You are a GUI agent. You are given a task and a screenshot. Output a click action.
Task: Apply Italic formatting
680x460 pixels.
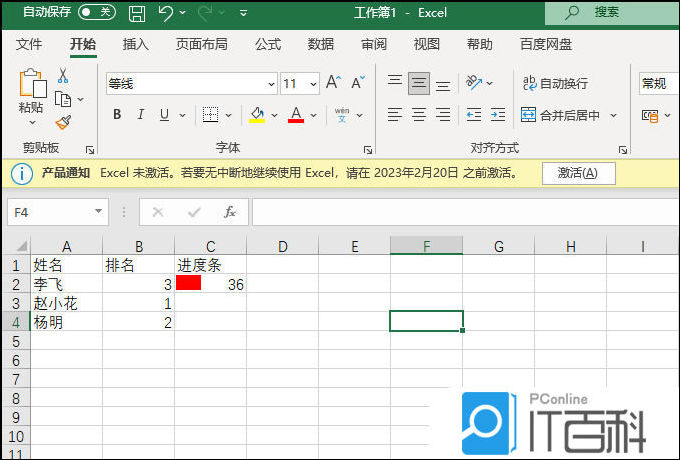(141, 114)
